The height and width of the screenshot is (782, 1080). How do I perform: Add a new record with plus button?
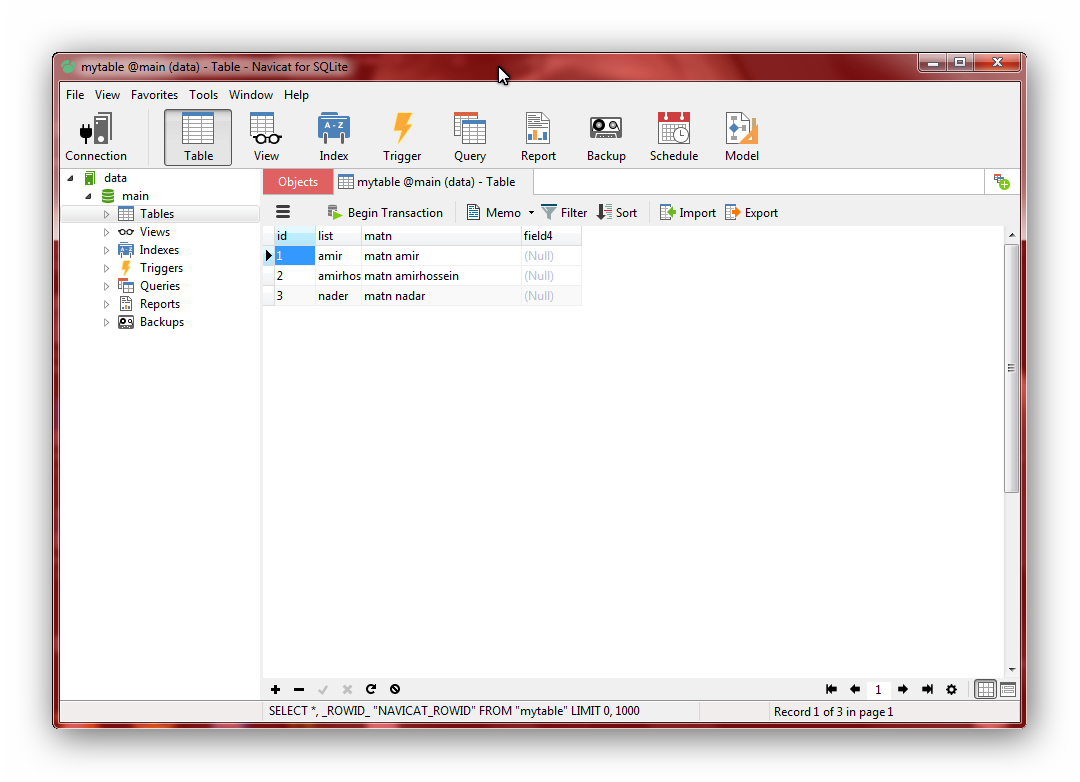point(276,689)
